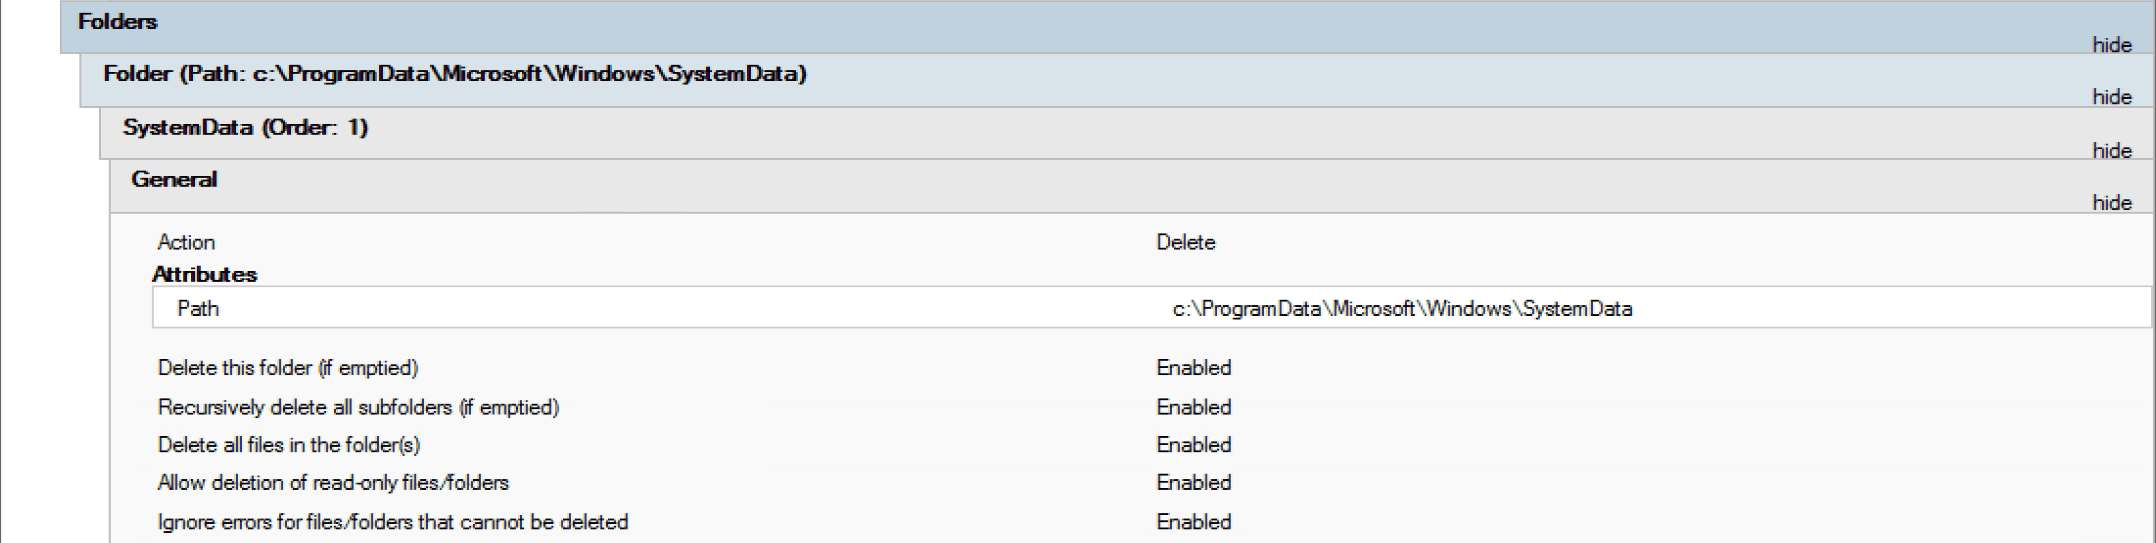Click the 'Delete this folder (if emptied)' setting
2156x543 pixels.
288,368
